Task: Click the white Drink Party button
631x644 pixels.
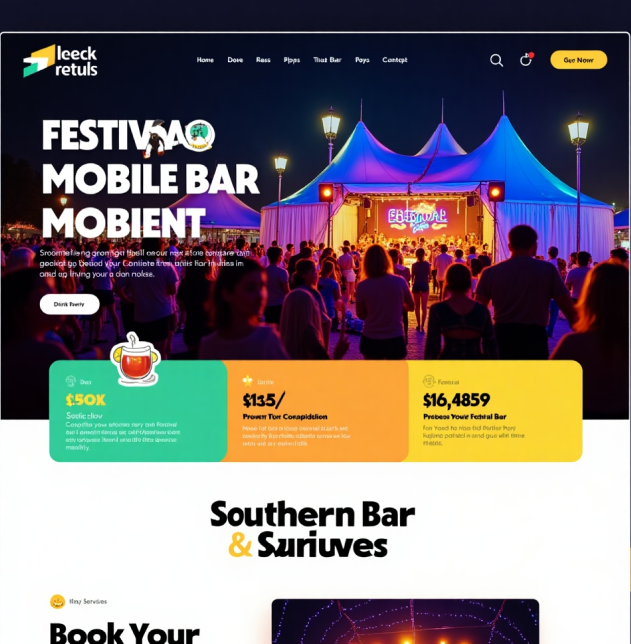Action: pyautogui.click(x=69, y=304)
